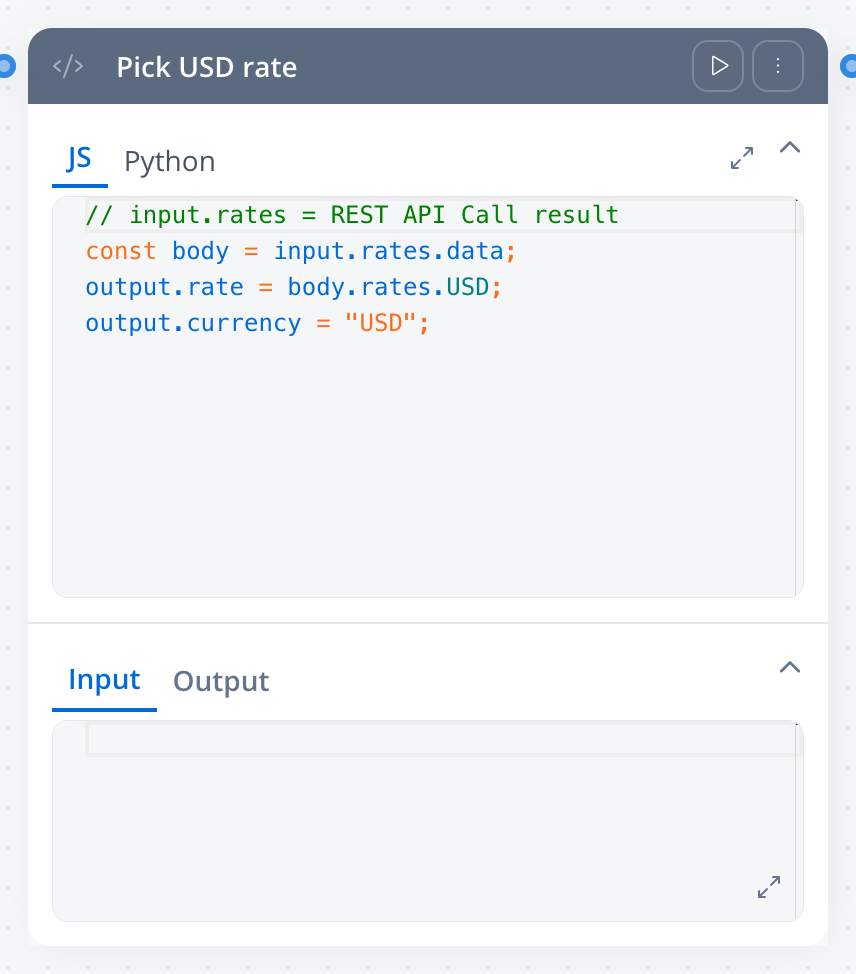The height and width of the screenshot is (974, 856).
Task: Click the code editor vertical scrollbar
Action: [x=799, y=398]
